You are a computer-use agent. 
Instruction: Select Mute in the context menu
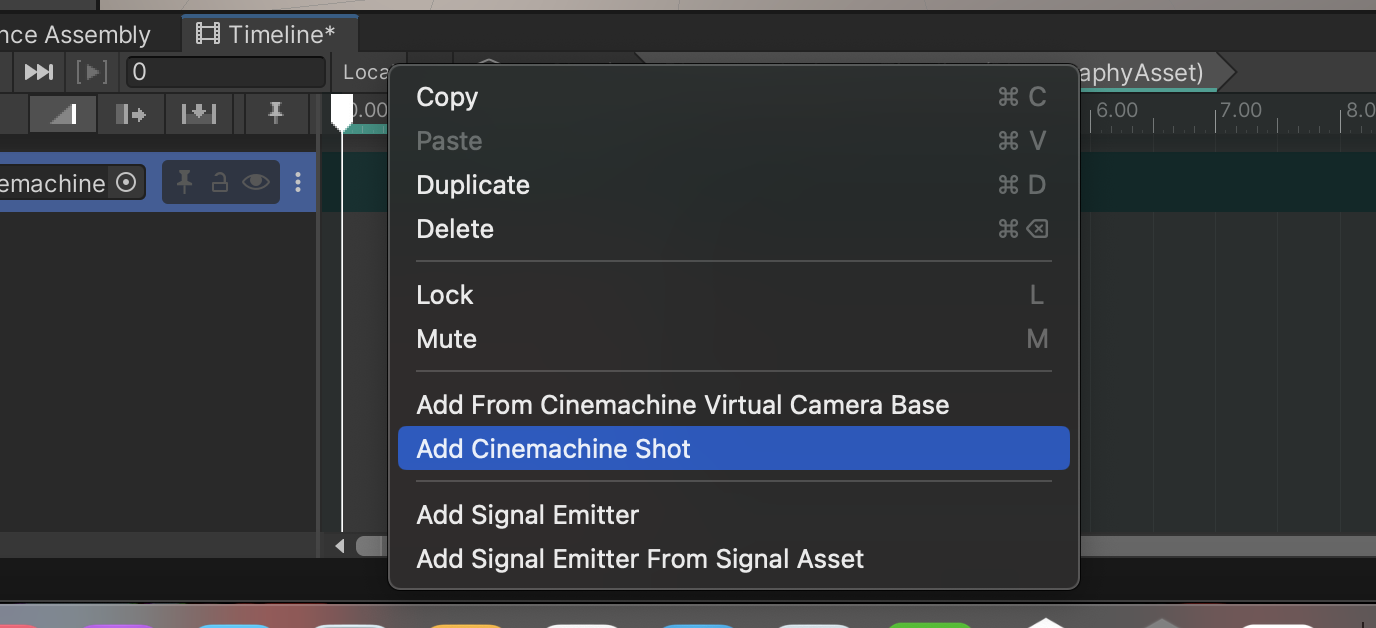click(446, 339)
